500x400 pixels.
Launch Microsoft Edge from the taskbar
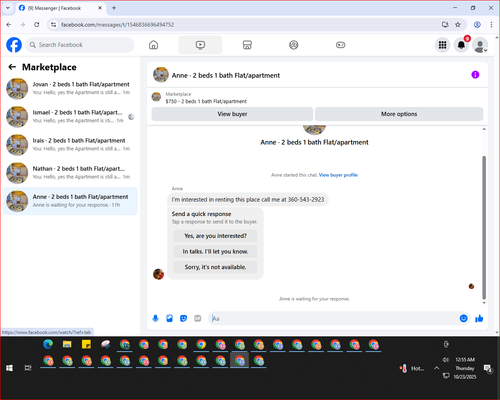pos(48,344)
